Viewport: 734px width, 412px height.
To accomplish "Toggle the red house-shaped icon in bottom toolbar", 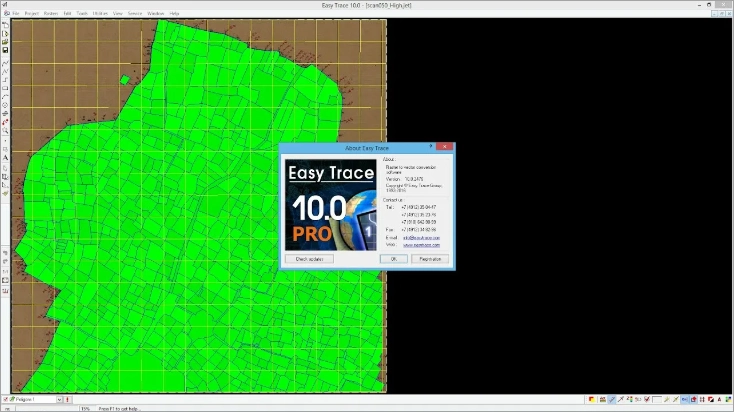I will [x=694, y=399].
